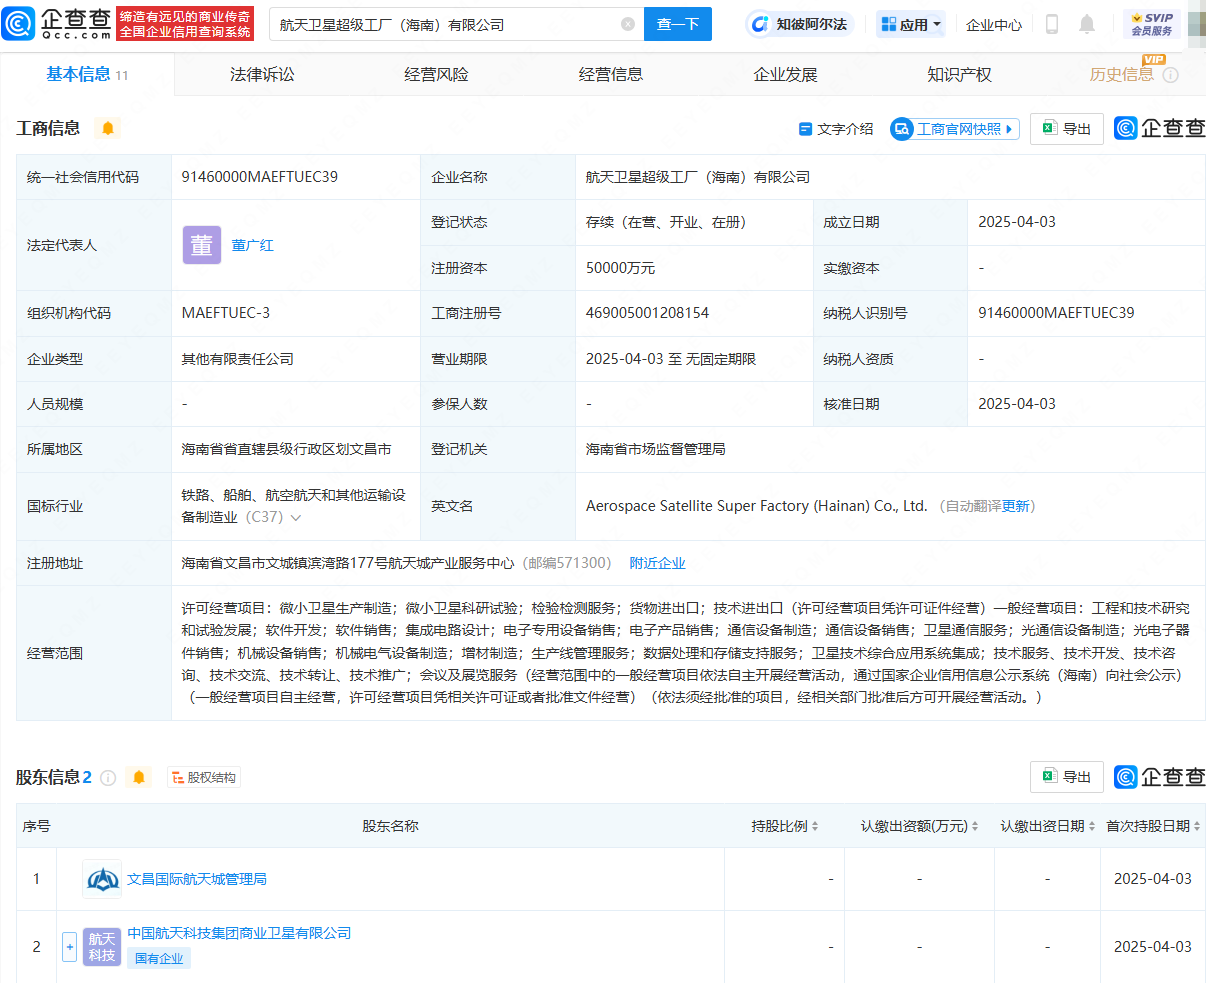Open 文字介绍 for business info
1206x983 pixels.
[x=836, y=129]
